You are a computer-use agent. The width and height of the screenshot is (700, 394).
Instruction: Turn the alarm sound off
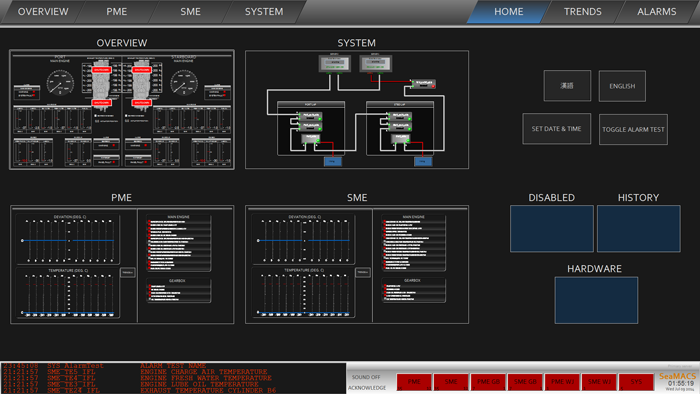click(x=366, y=377)
